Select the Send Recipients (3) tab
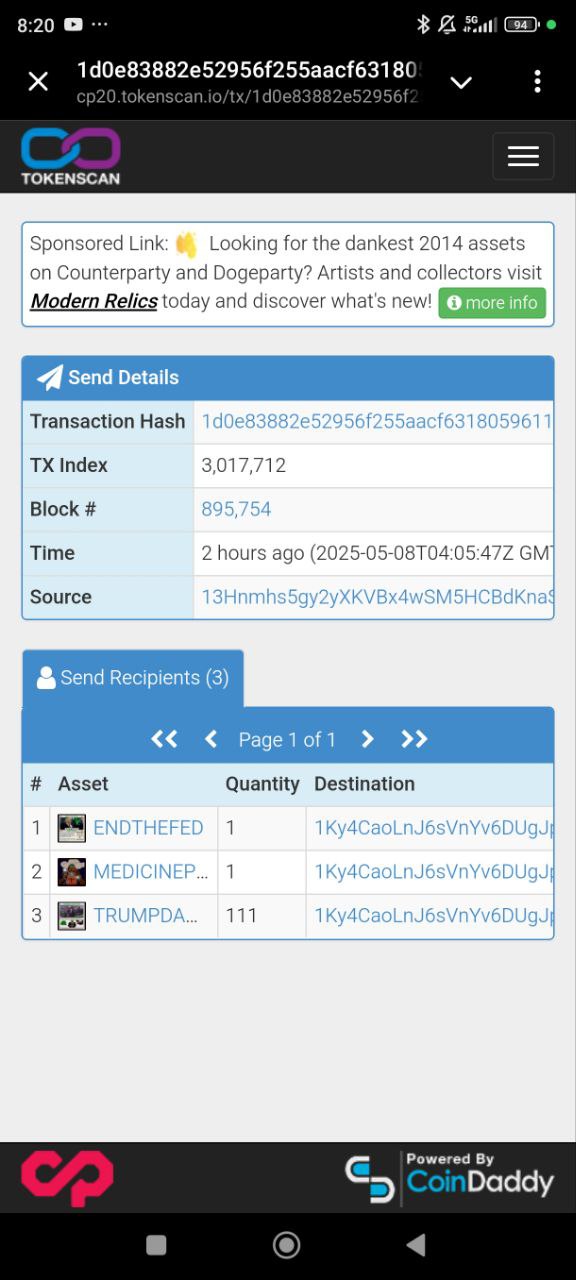This screenshot has width=576, height=1280. pyautogui.click(x=133, y=678)
